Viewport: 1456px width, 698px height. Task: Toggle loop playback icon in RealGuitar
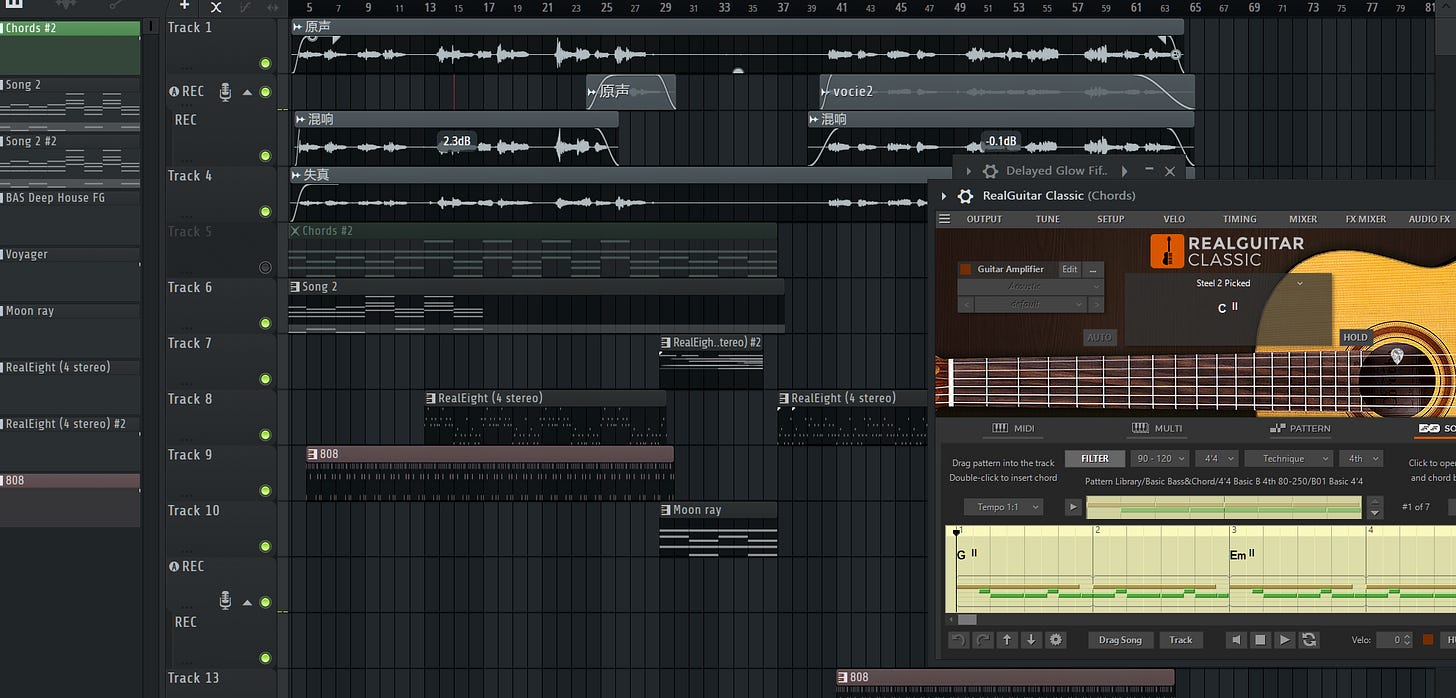click(1308, 640)
